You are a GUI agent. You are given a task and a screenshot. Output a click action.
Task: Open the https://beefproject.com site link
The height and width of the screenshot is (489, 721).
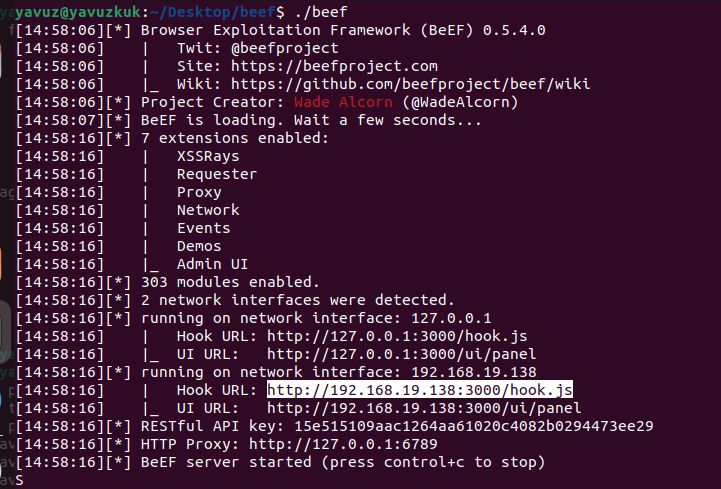click(334, 66)
